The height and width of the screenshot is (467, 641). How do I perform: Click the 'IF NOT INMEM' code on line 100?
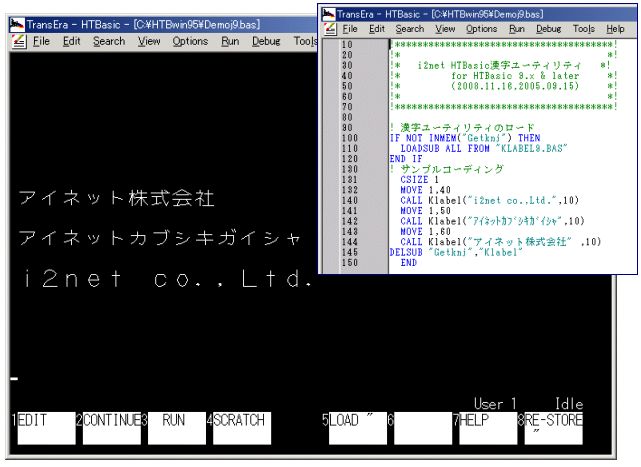[x=465, y=138]
